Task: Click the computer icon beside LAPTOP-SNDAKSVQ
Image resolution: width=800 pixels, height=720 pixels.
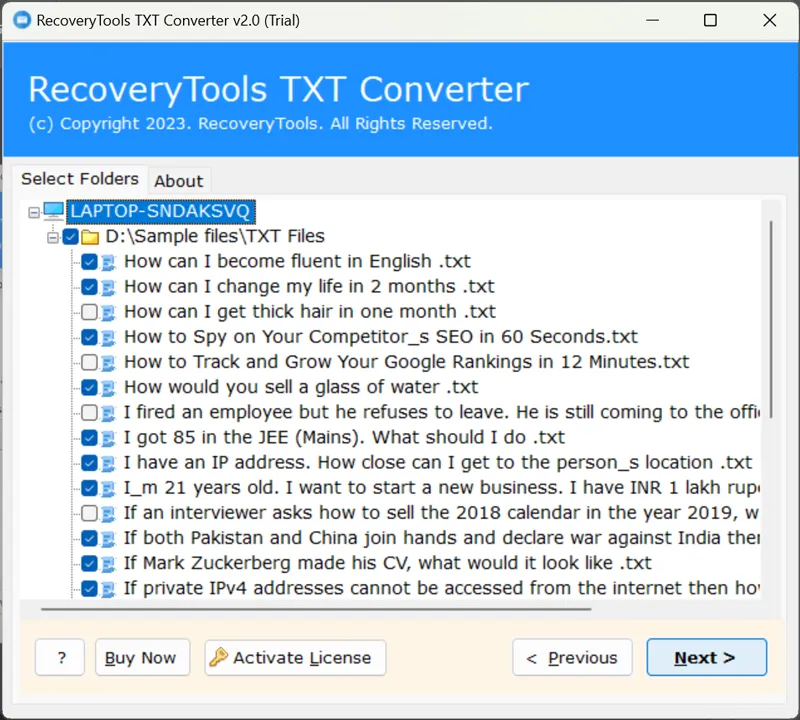Action: 54,211
